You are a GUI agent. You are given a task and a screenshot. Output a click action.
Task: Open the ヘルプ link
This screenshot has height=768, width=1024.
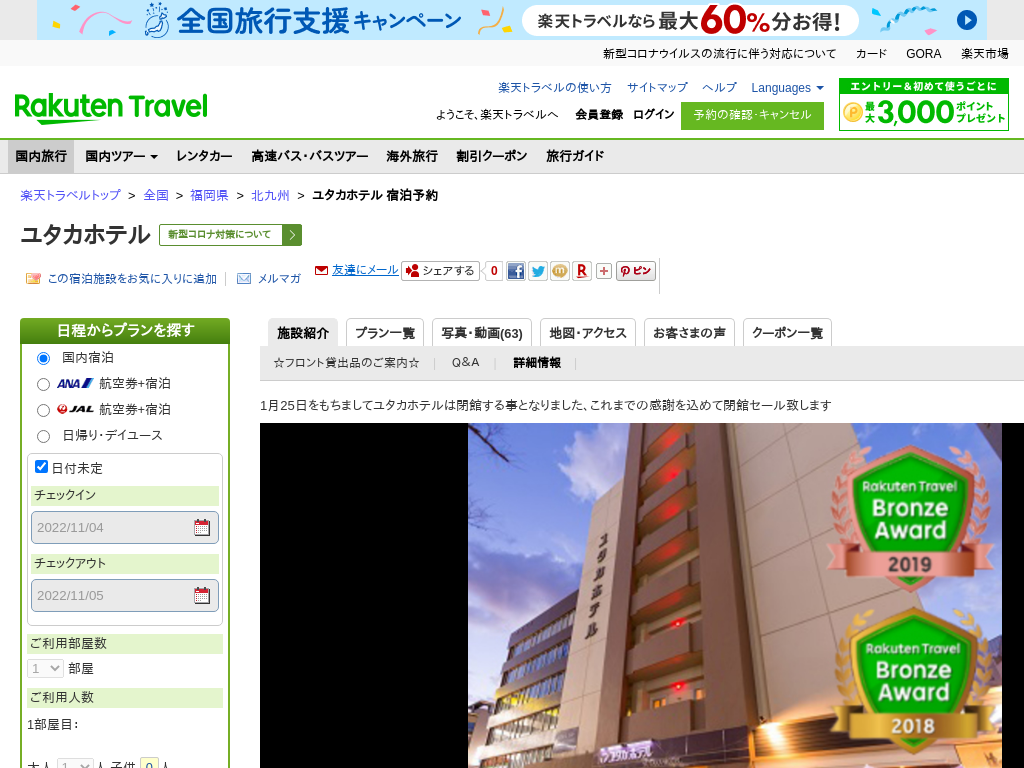click(720, 88)
